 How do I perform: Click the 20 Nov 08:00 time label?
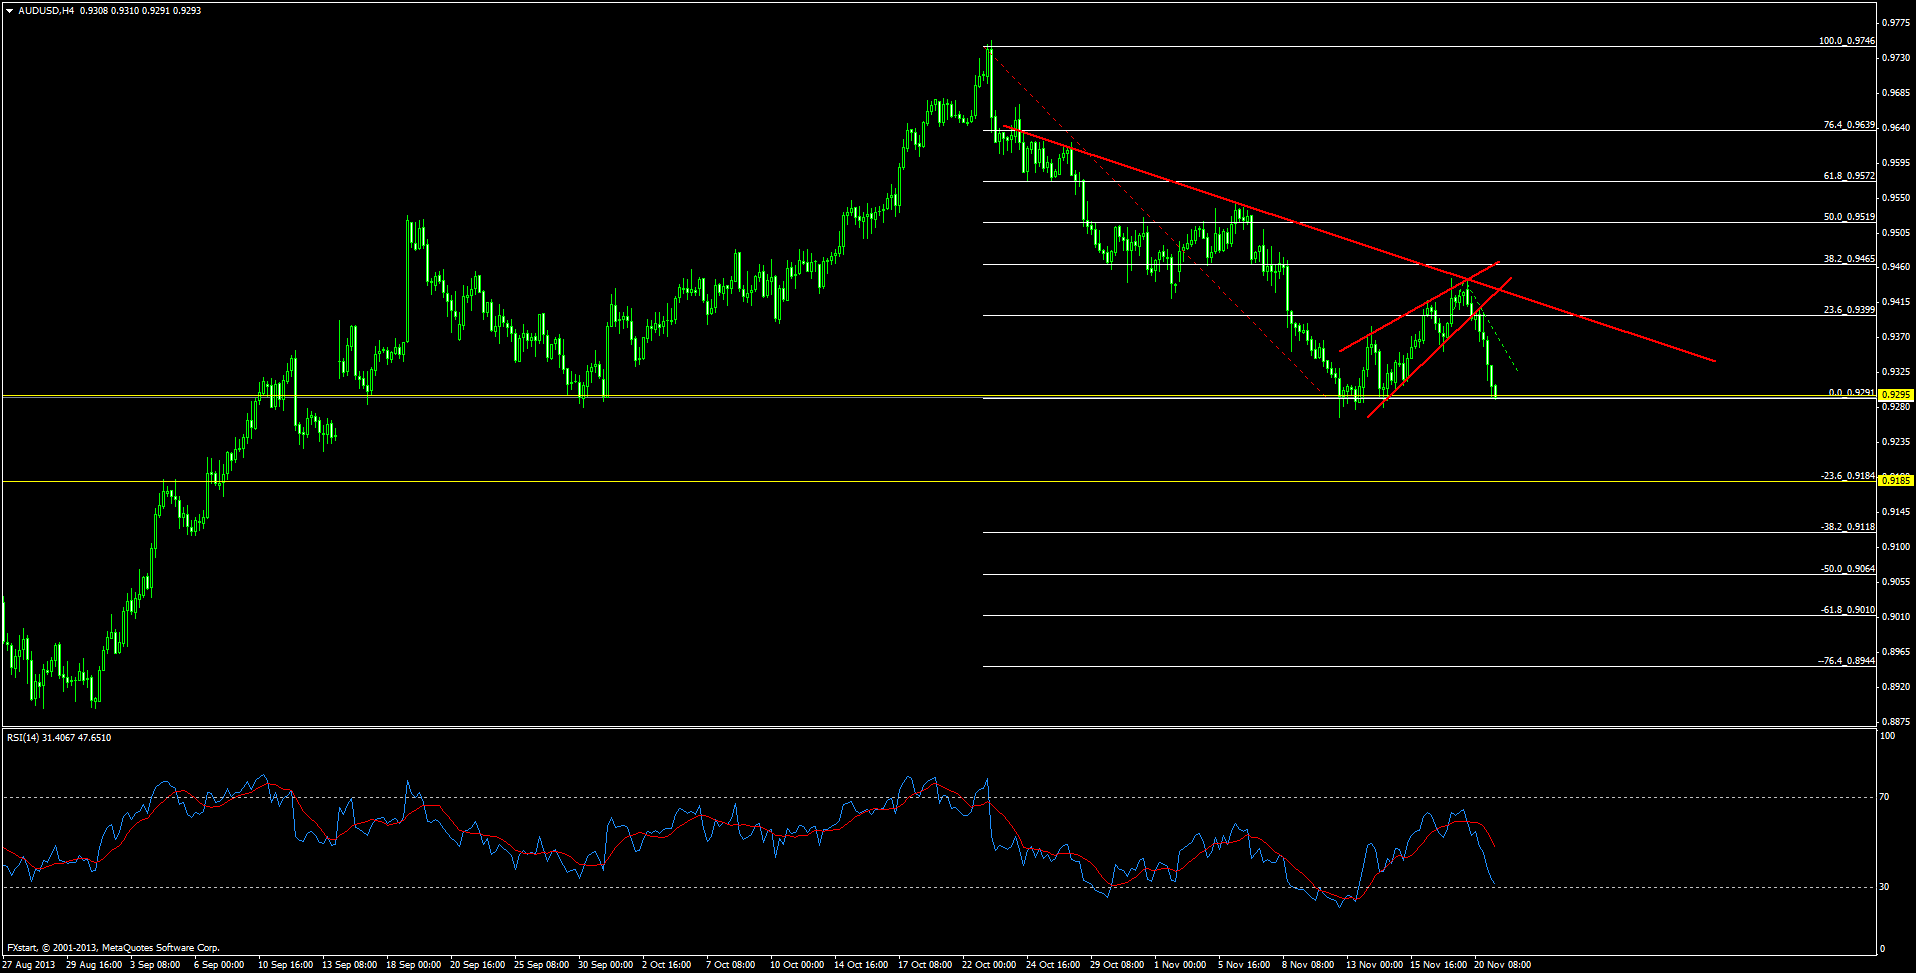point(1502,965)
